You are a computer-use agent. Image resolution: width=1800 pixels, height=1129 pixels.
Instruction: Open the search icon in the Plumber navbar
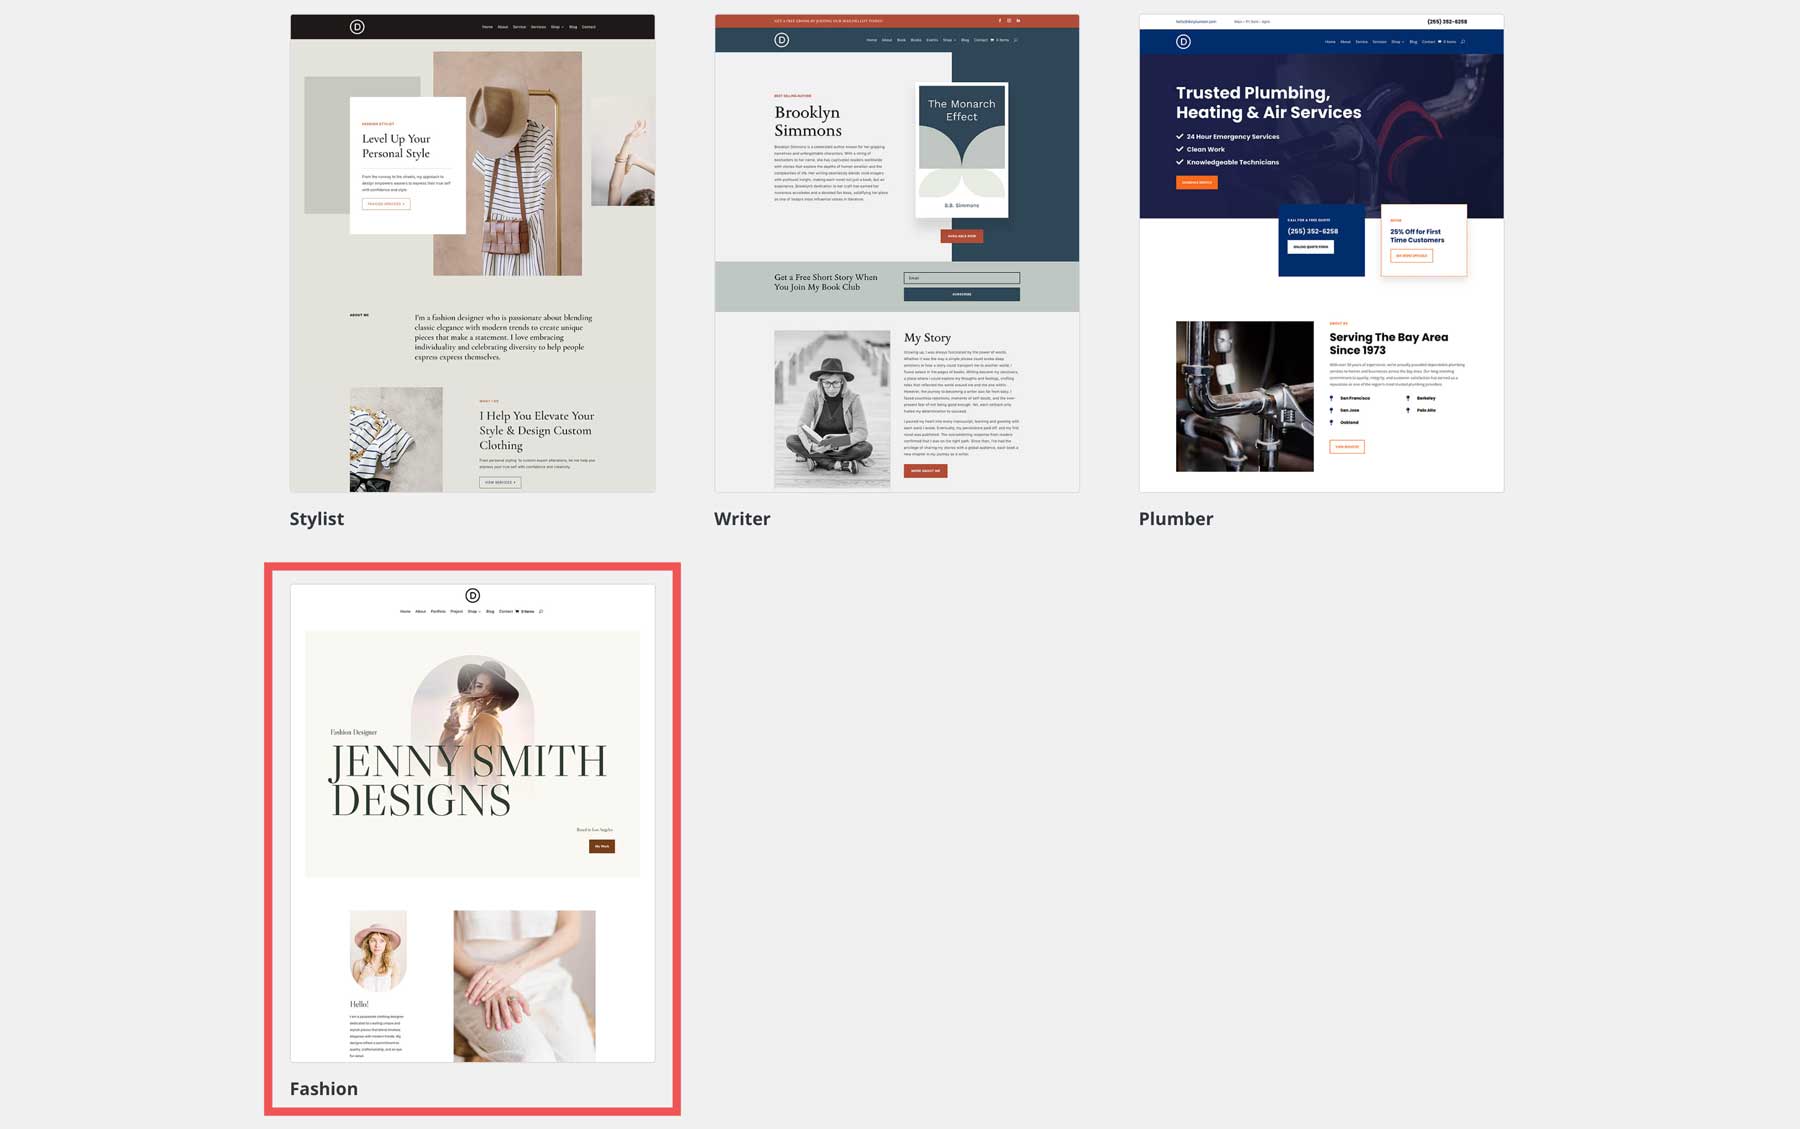(x=1463, y=41)
